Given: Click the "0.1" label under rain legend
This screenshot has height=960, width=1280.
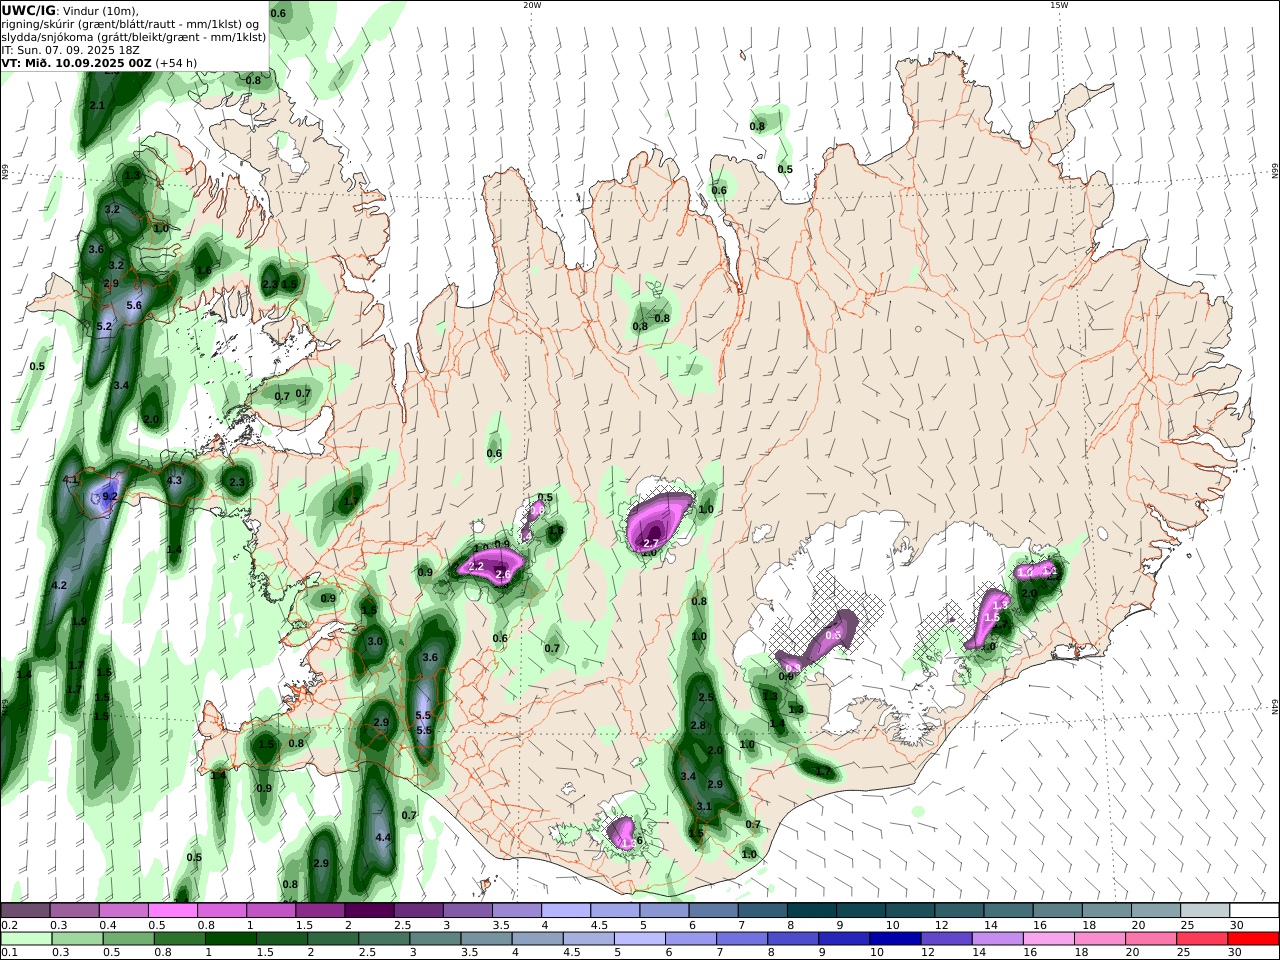Looking at the screenshot, I should pyautogui.click(x=8, y=953).
